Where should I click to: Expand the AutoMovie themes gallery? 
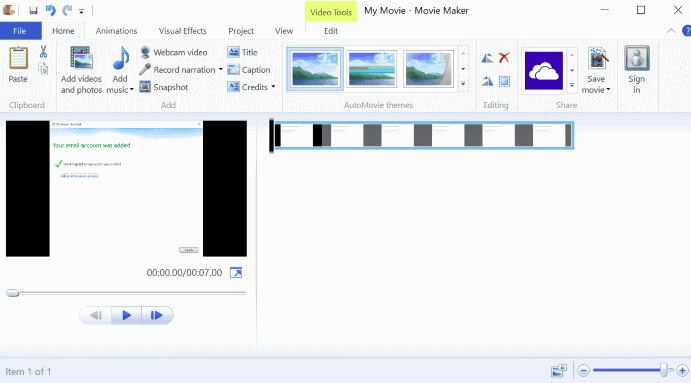pos(463,83)
